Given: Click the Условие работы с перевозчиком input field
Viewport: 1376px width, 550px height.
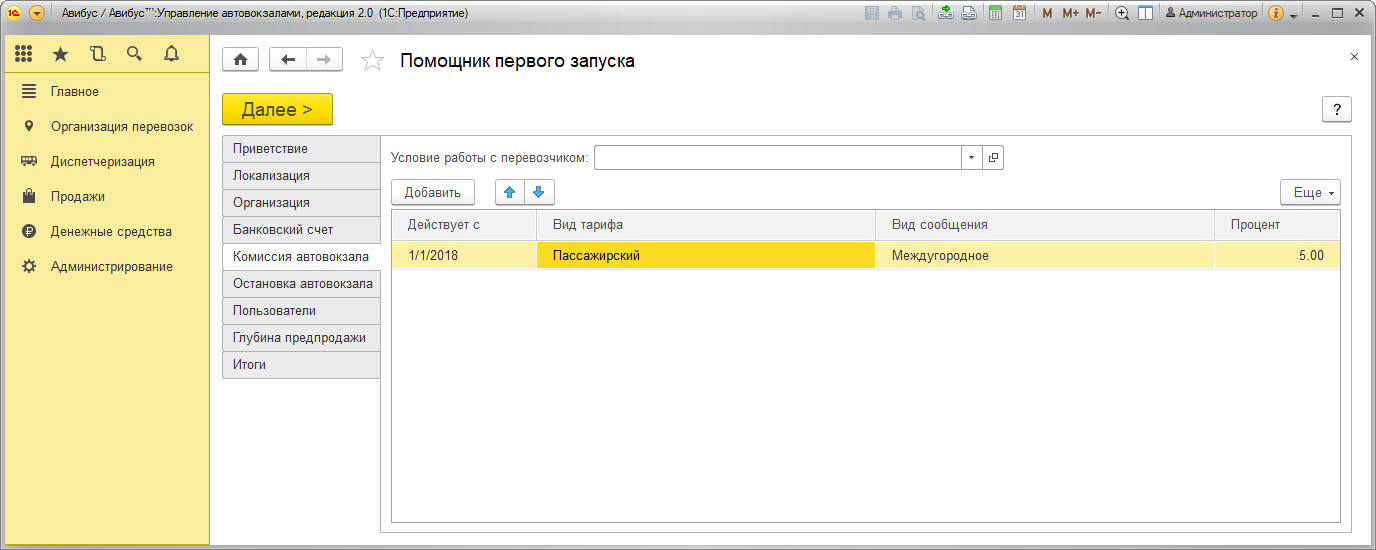Looking at the screenshot, I should point(777,158).
